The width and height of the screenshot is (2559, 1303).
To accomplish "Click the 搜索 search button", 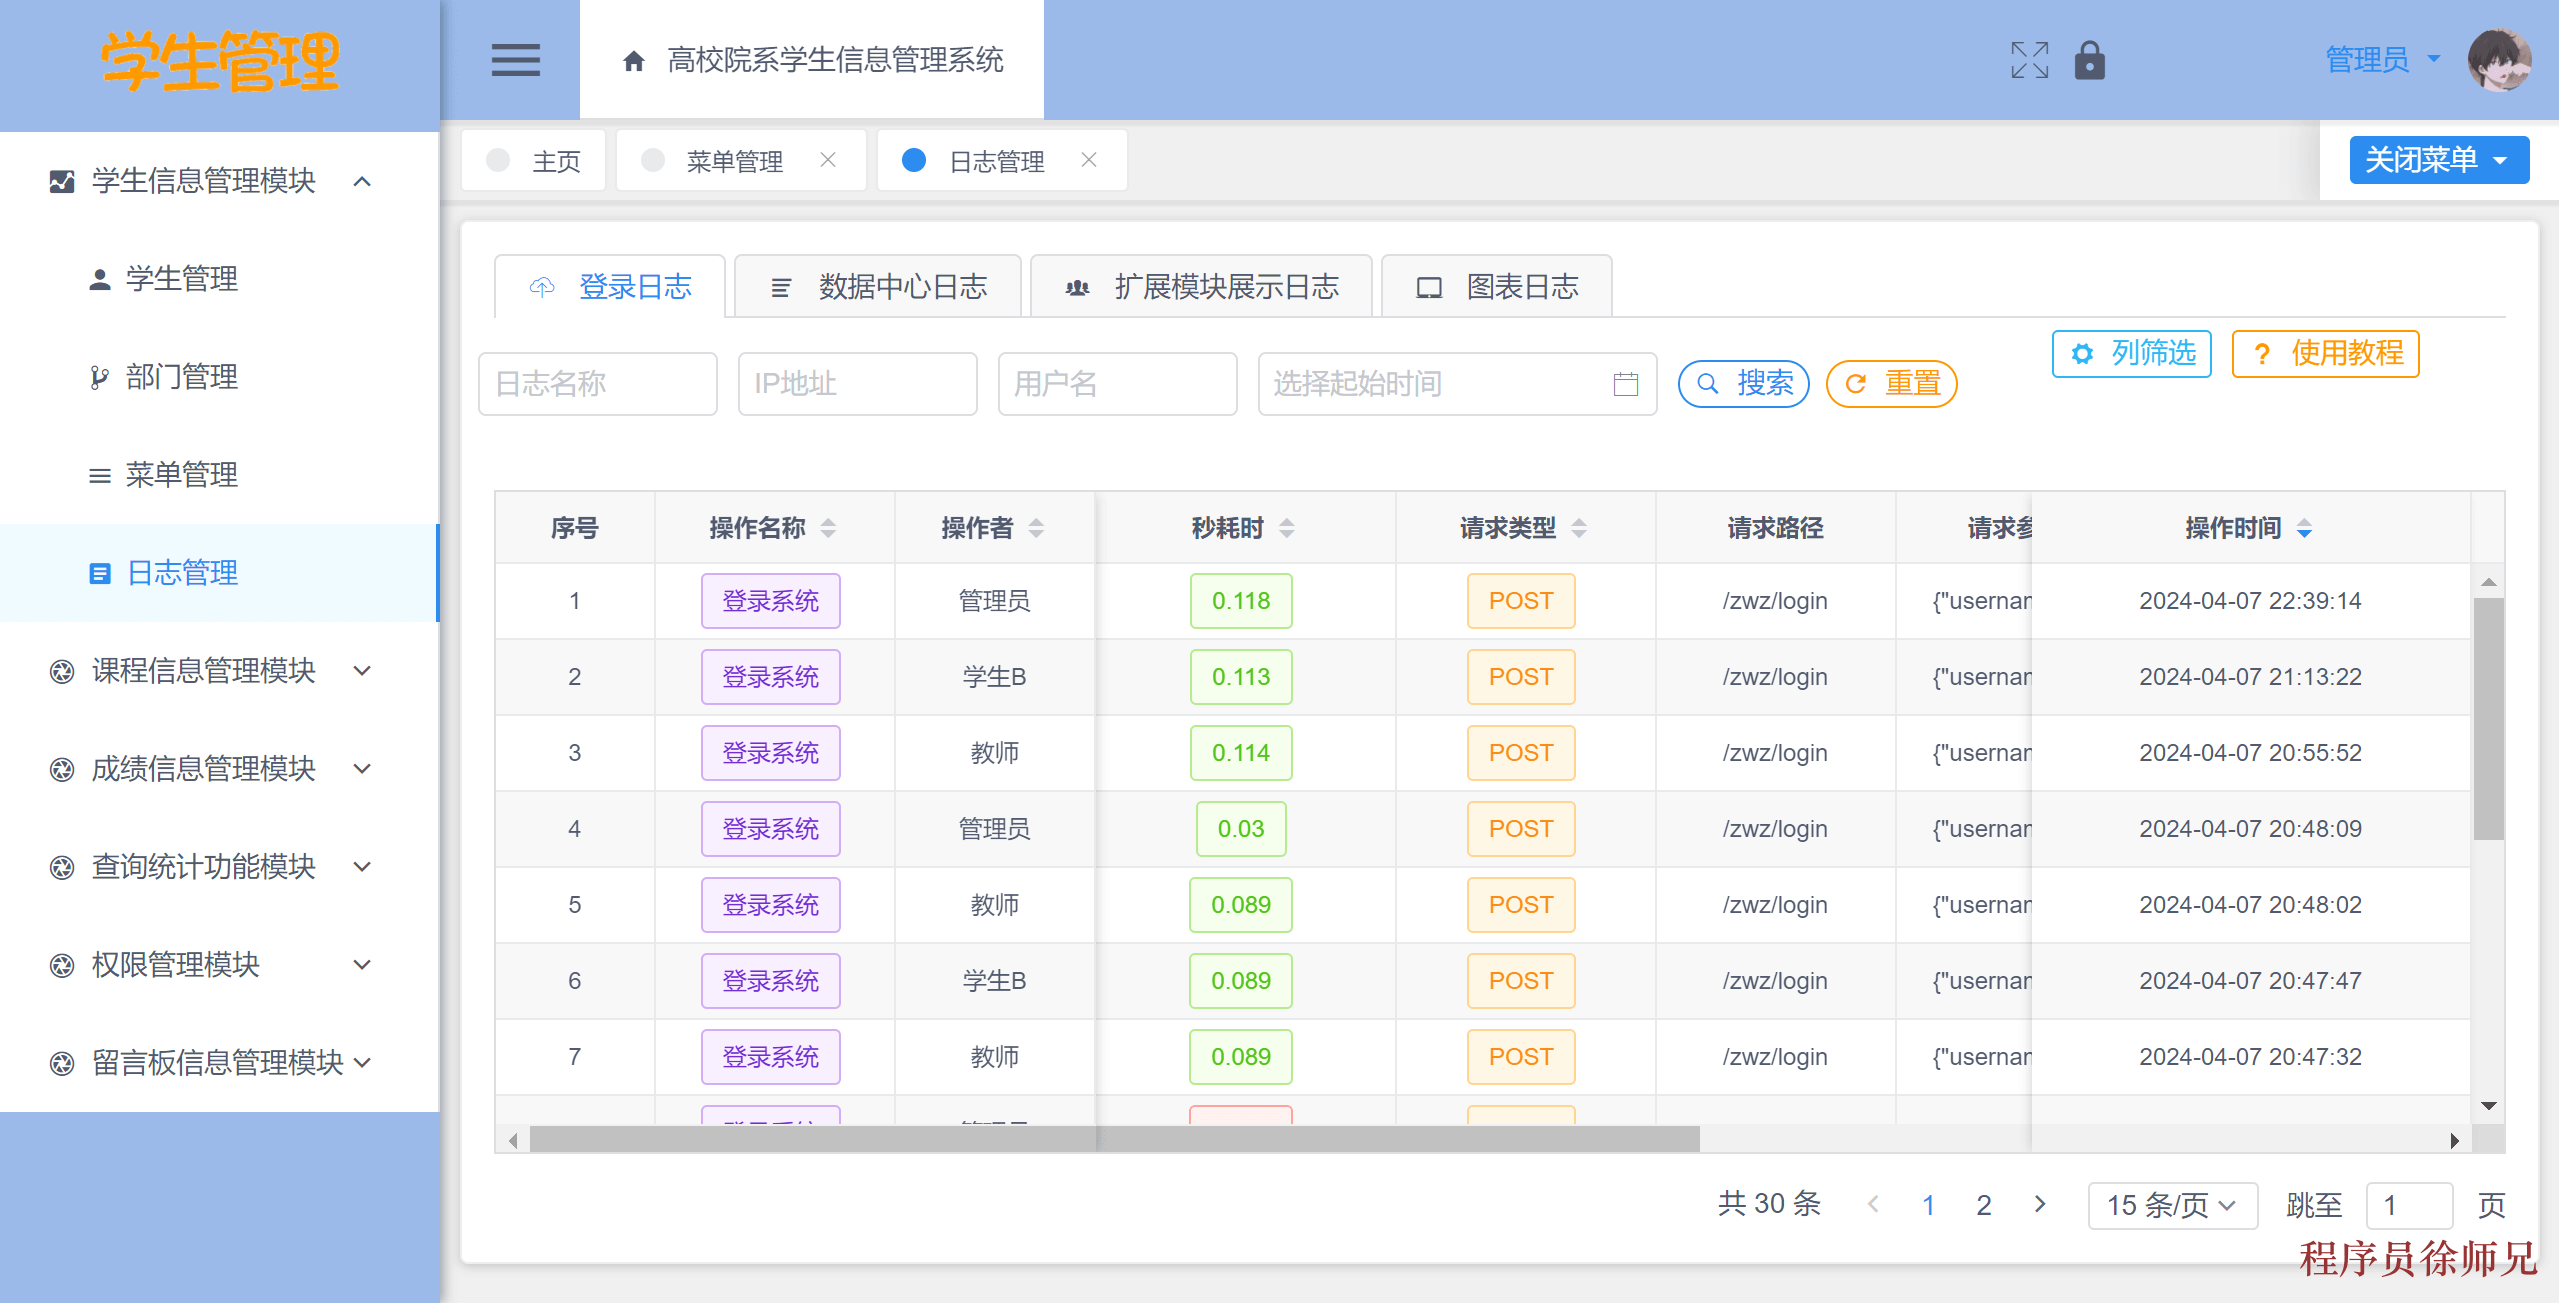I will 1743,384.
